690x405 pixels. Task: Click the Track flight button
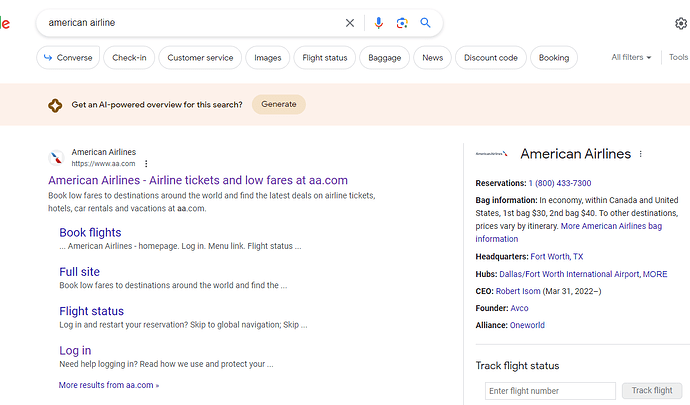click(x=652, y=390)
